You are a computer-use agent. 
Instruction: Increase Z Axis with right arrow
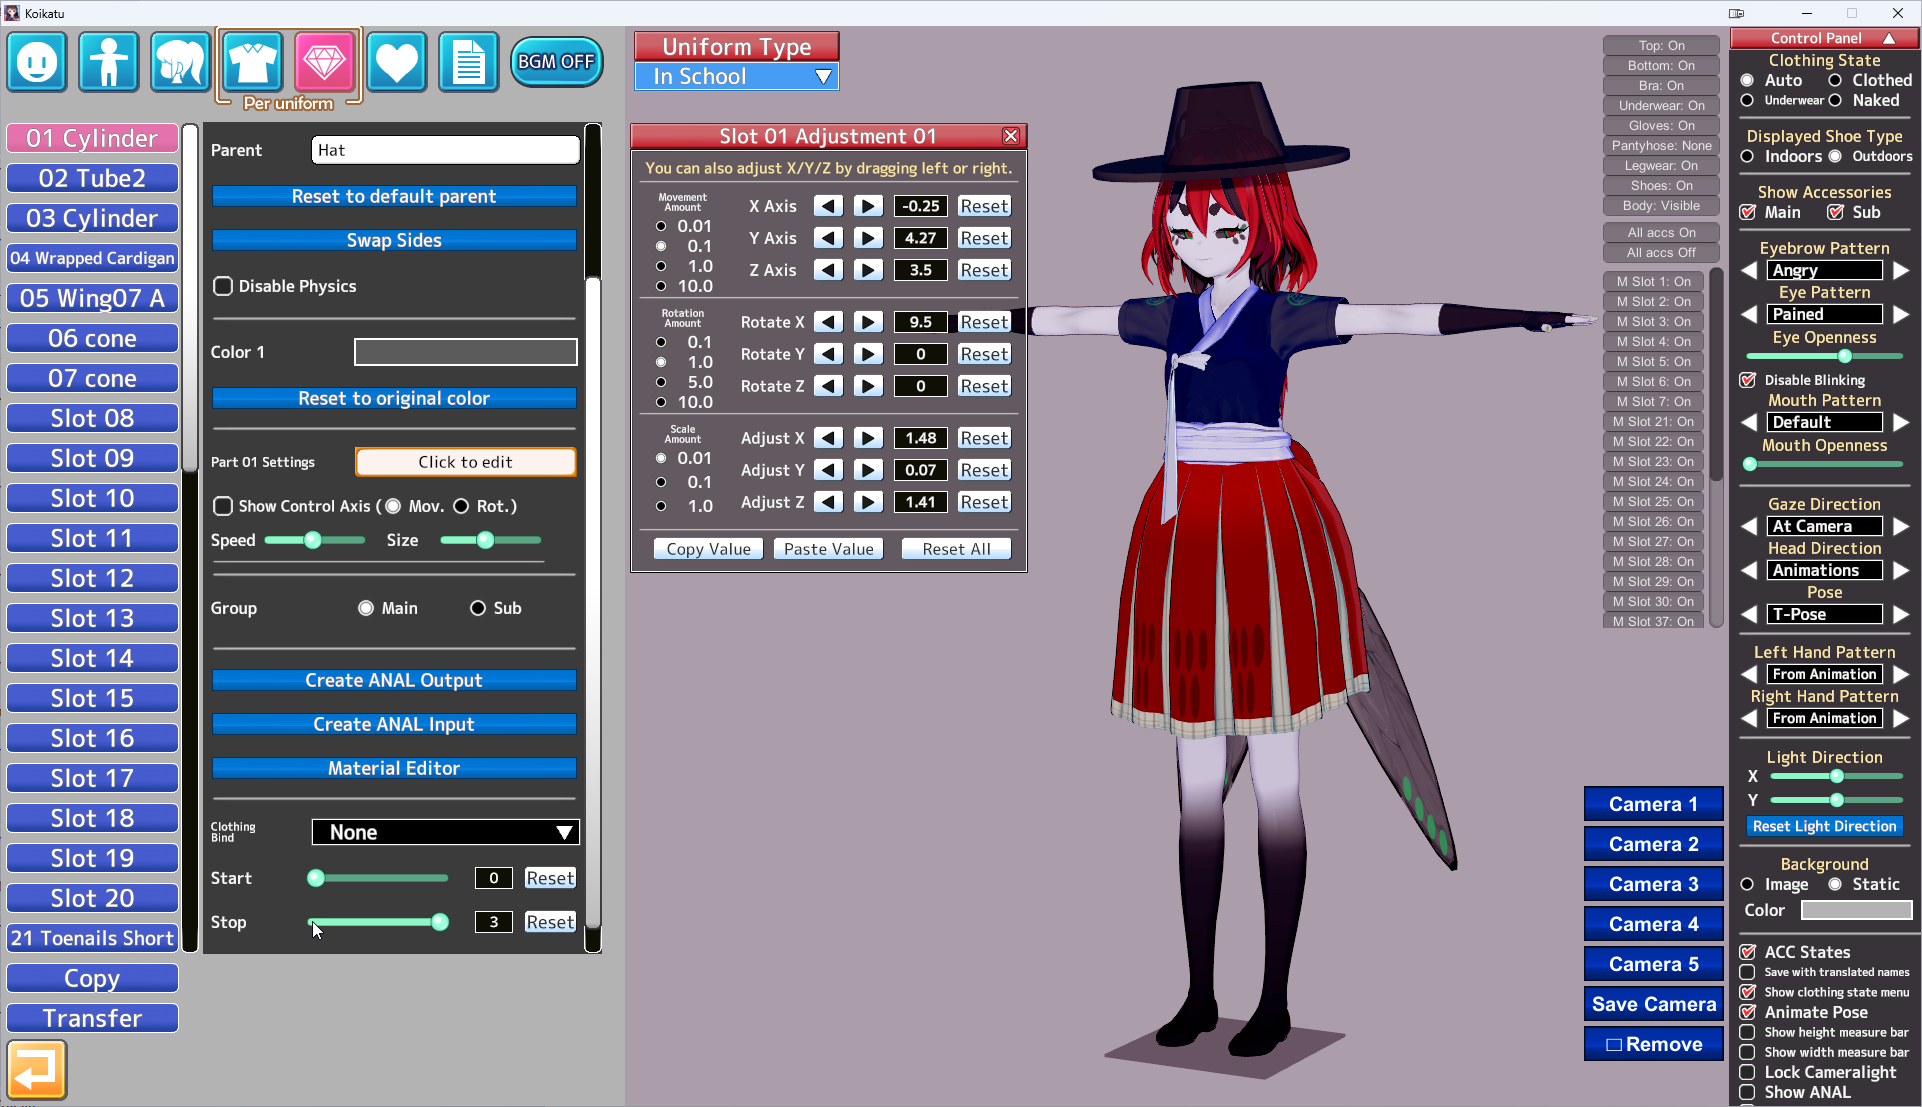pyautogui.click(x=868, y=270)
